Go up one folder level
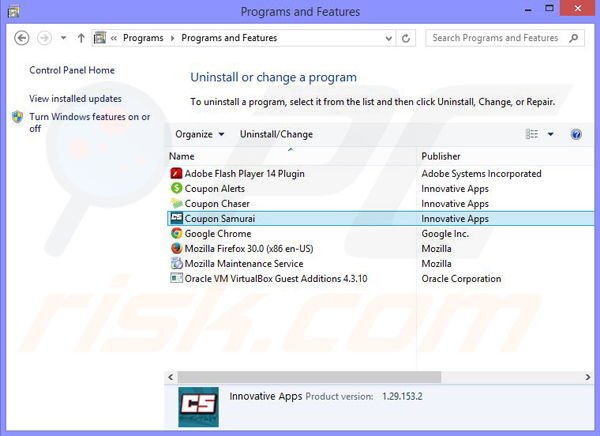 (81, 38)
